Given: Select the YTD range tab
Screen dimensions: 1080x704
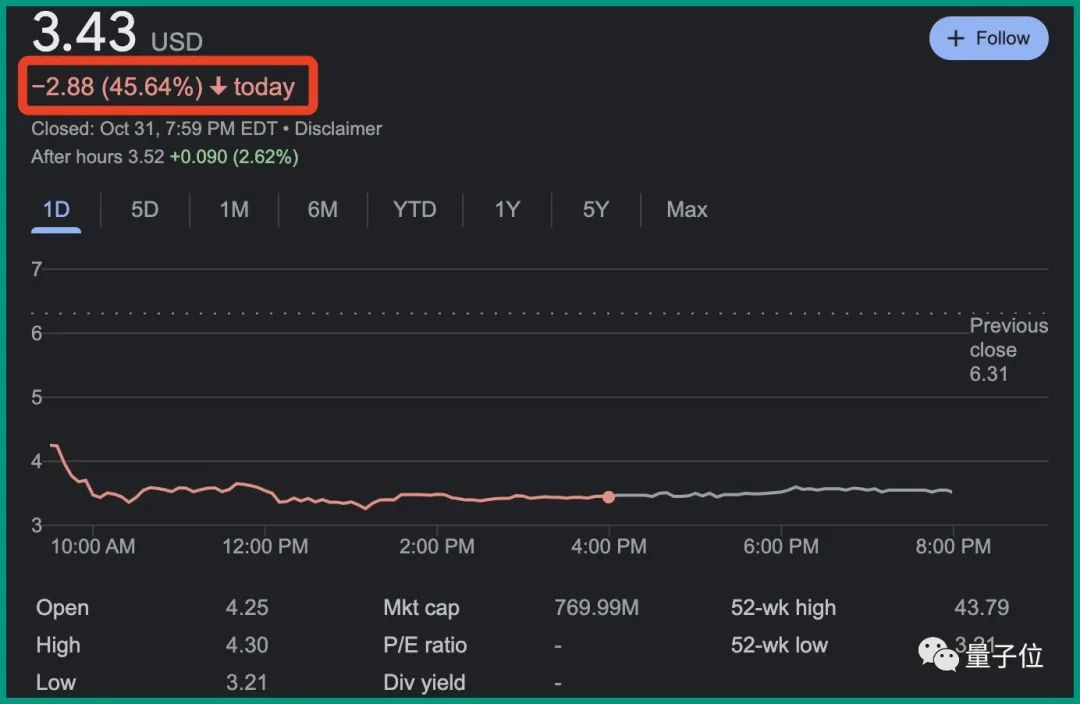Looking at the screenshot, I should [x=414, y=210].
